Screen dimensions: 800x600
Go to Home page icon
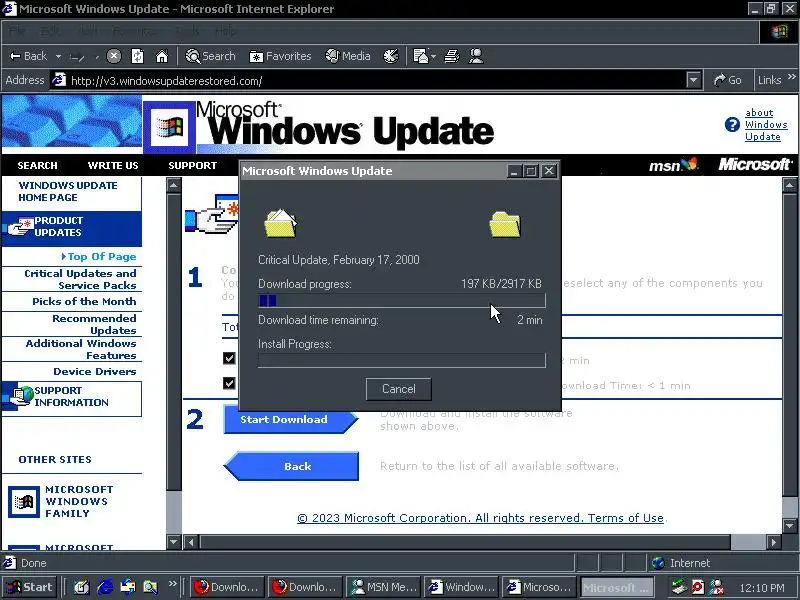click(x=162, y=56)
